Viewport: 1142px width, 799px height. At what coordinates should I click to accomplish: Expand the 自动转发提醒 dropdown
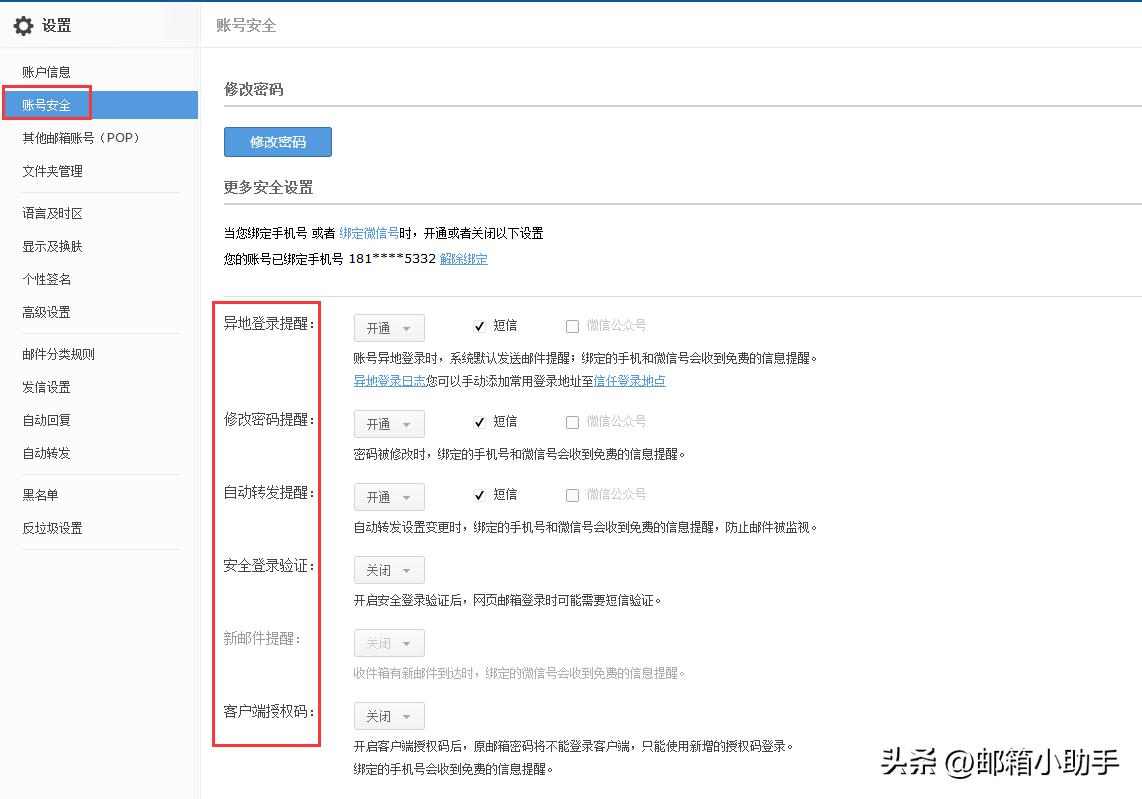click(389, 496)
